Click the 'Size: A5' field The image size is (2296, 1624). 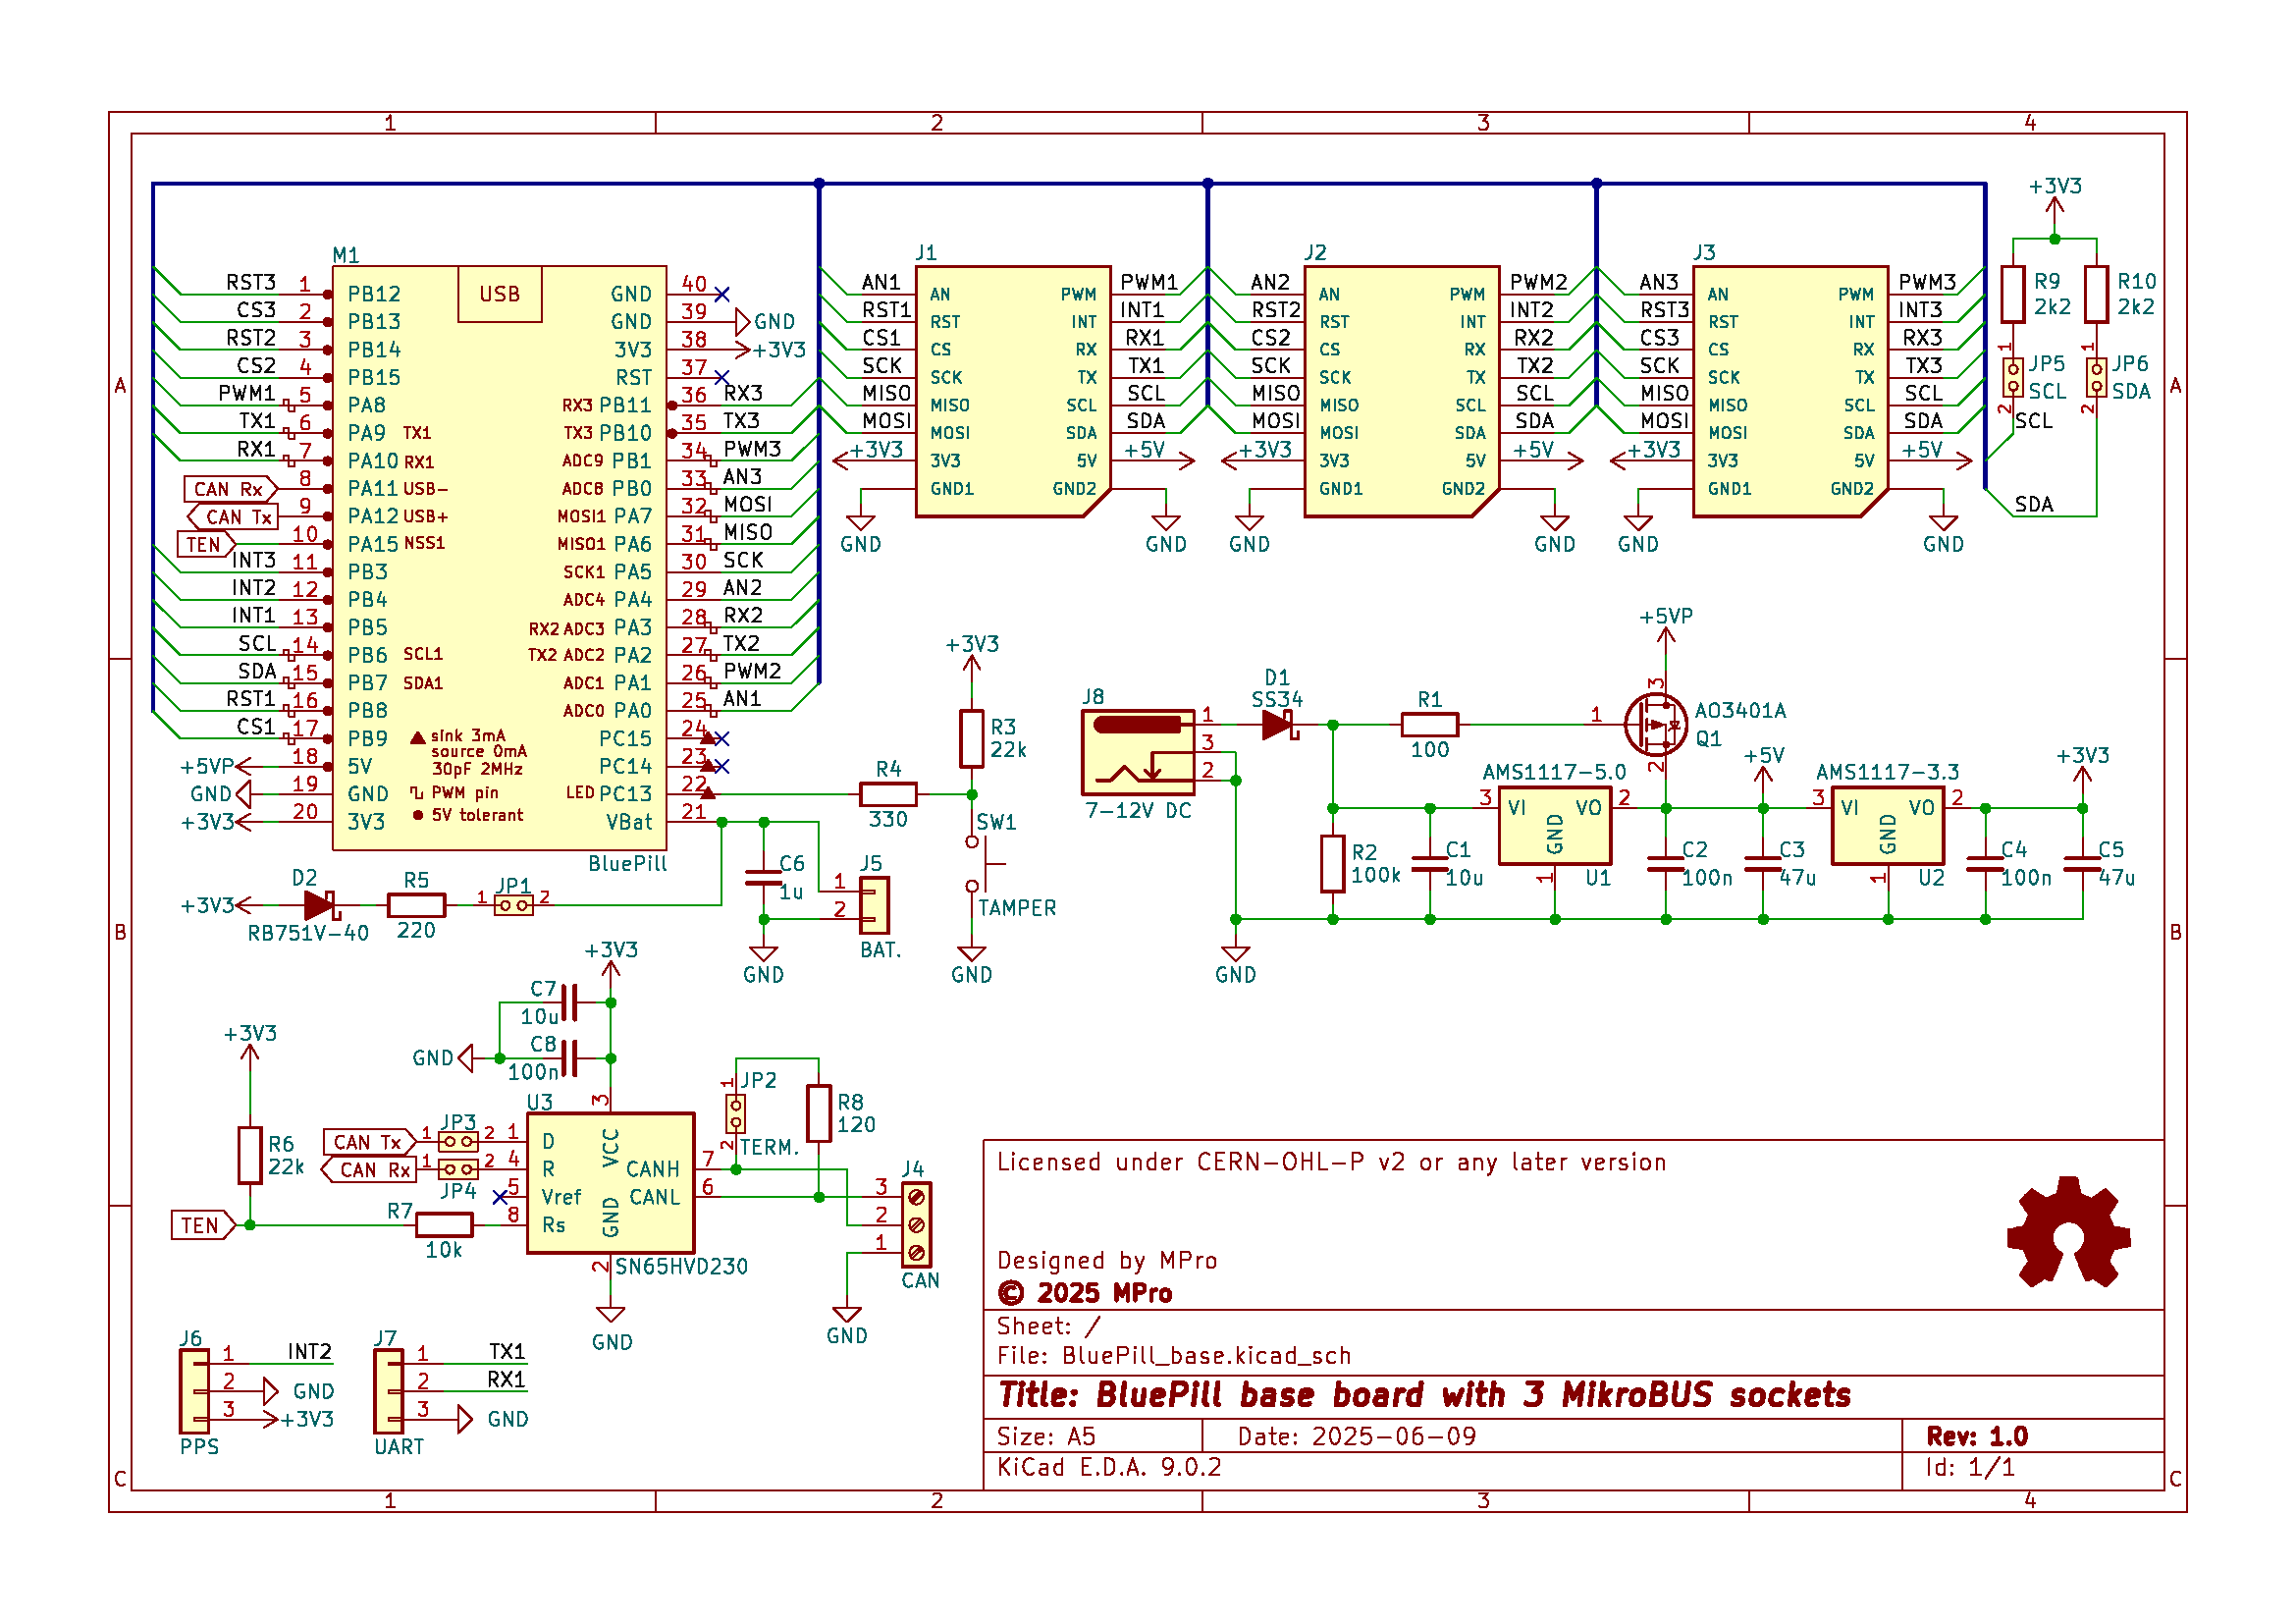pos(1046,1437)
